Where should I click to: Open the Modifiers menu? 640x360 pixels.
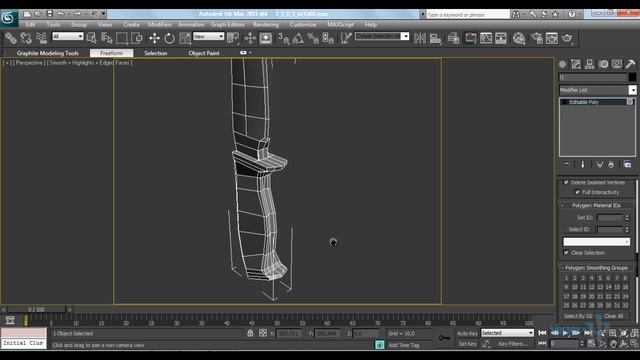coord(160,24)
